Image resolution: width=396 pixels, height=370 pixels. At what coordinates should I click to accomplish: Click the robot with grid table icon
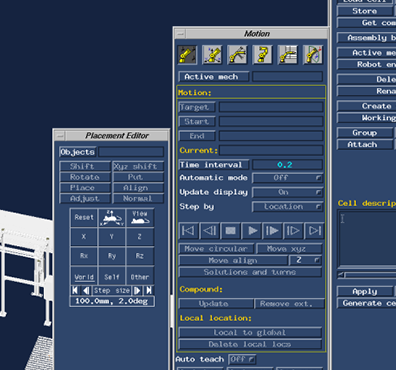tap(288, 55)
